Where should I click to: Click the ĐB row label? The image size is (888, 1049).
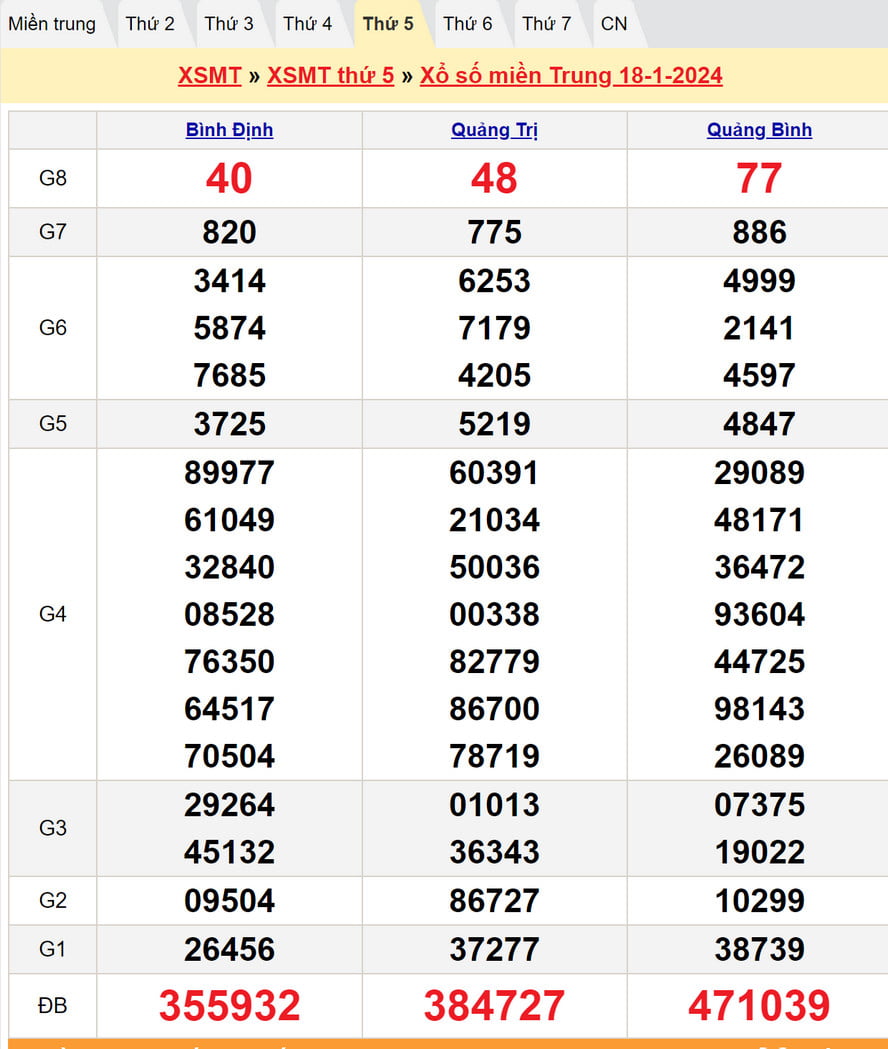click(53, 1006)
